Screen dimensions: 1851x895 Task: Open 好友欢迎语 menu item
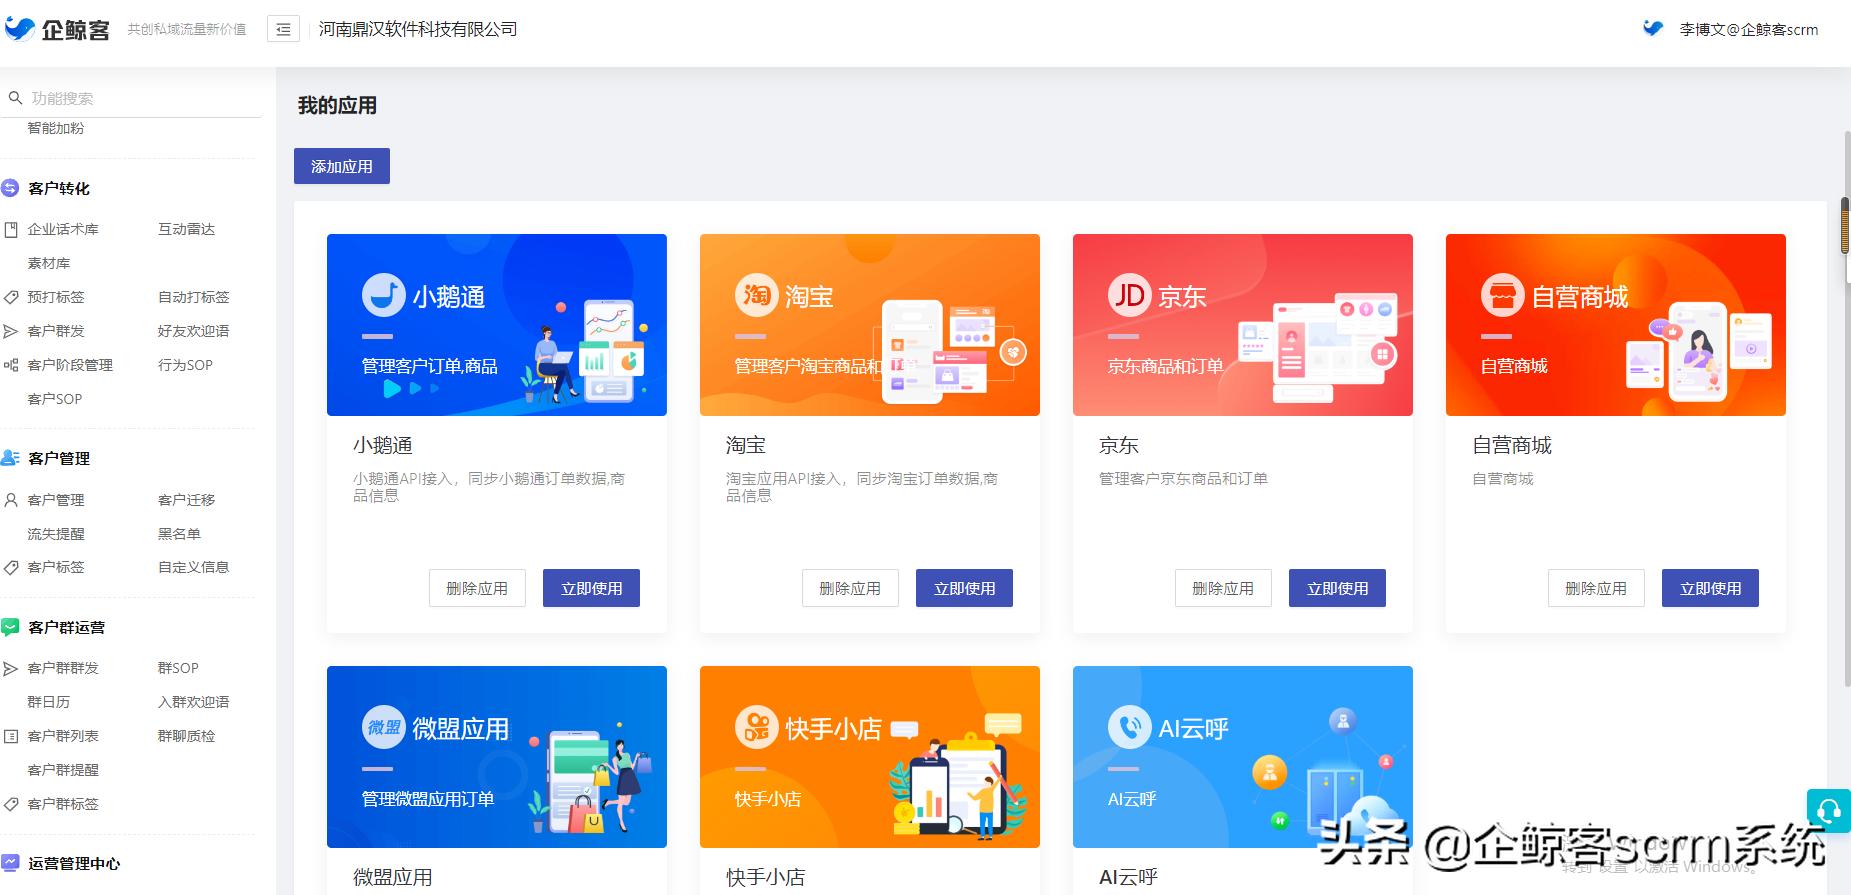coord(194,331)
